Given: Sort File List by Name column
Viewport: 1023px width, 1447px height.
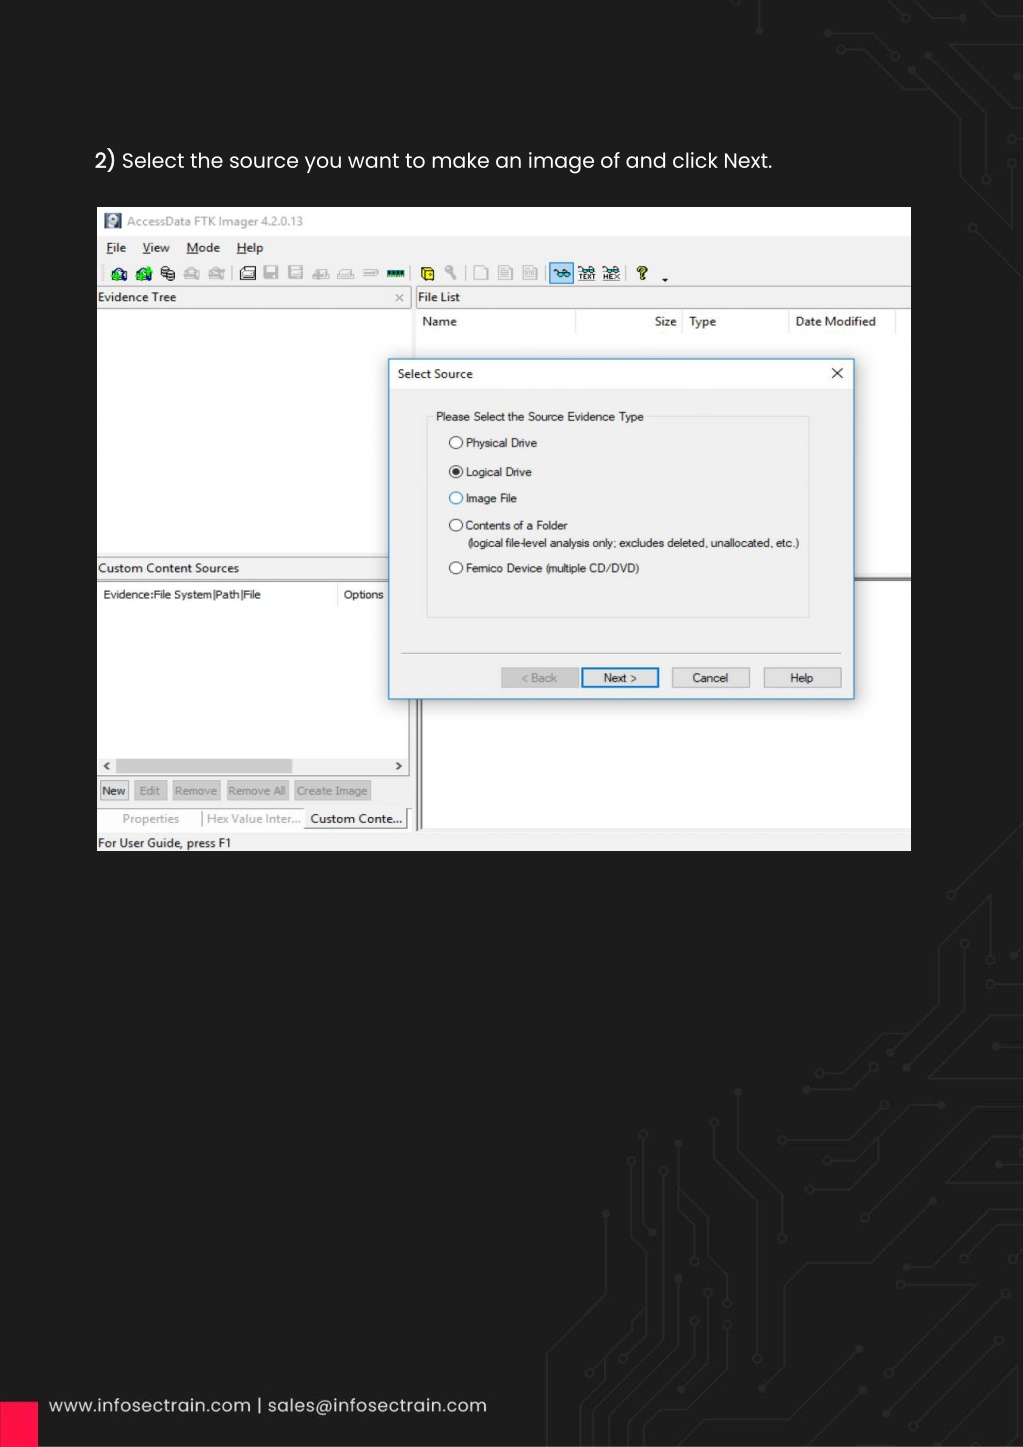Looking at the screenshot, I should [496, 322].
